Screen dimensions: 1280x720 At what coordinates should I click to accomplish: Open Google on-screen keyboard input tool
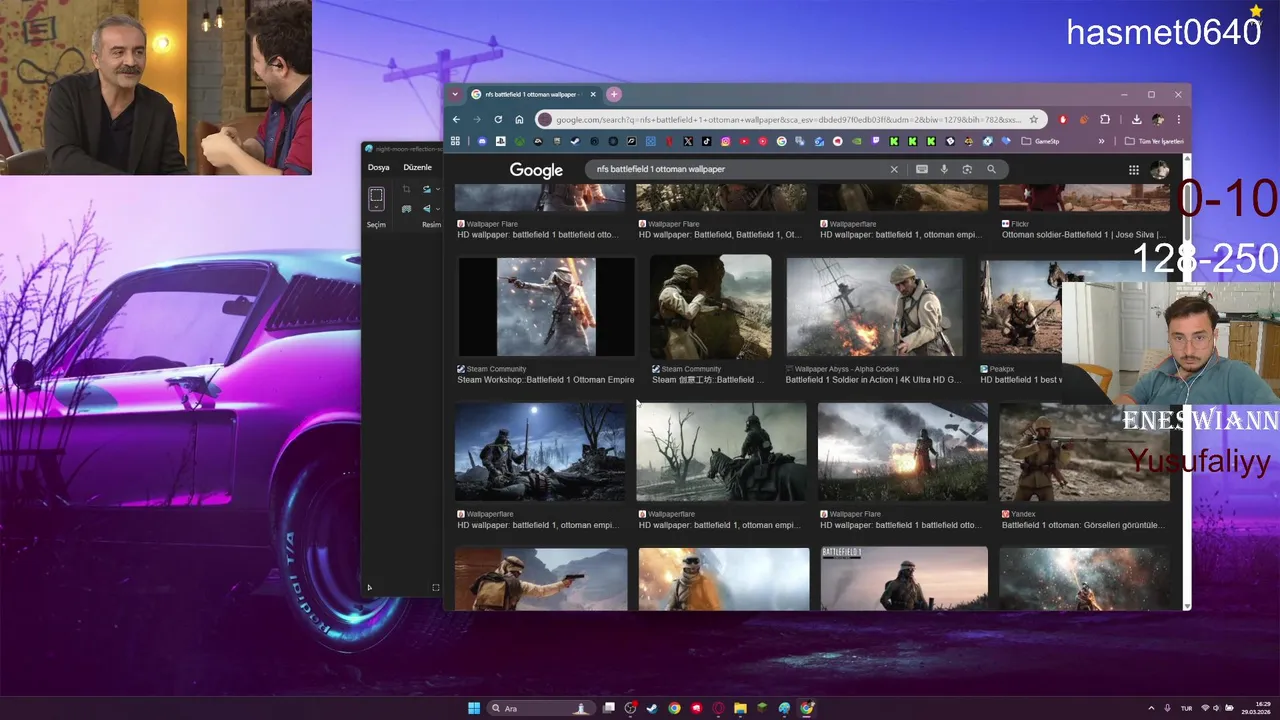[x=922, y=169]
